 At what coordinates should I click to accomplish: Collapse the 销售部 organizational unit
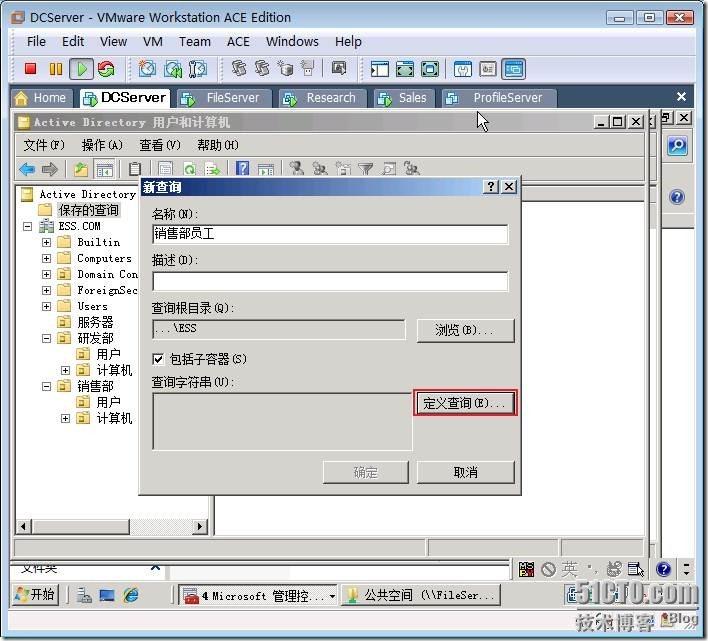(46, 386)
